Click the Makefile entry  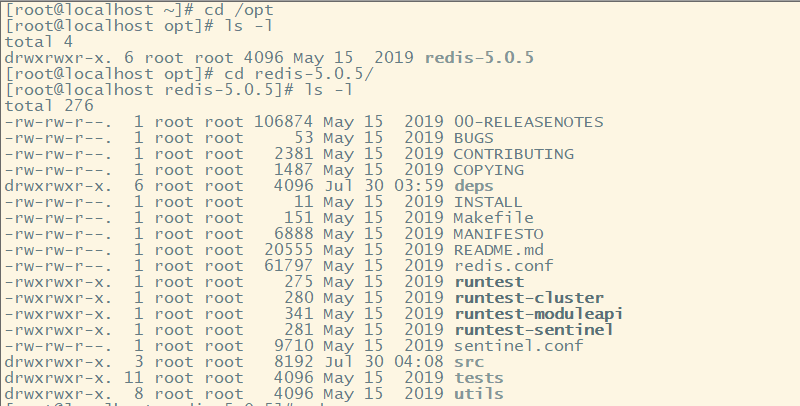tap(493, 218)
